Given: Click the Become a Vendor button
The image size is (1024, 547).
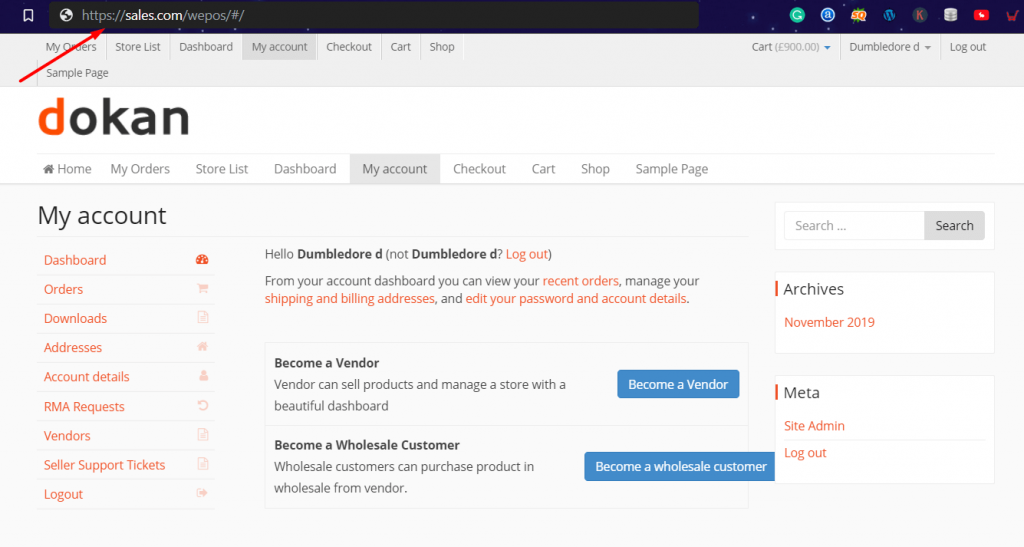Looking at the screenshot, I should tap(678, 384).
